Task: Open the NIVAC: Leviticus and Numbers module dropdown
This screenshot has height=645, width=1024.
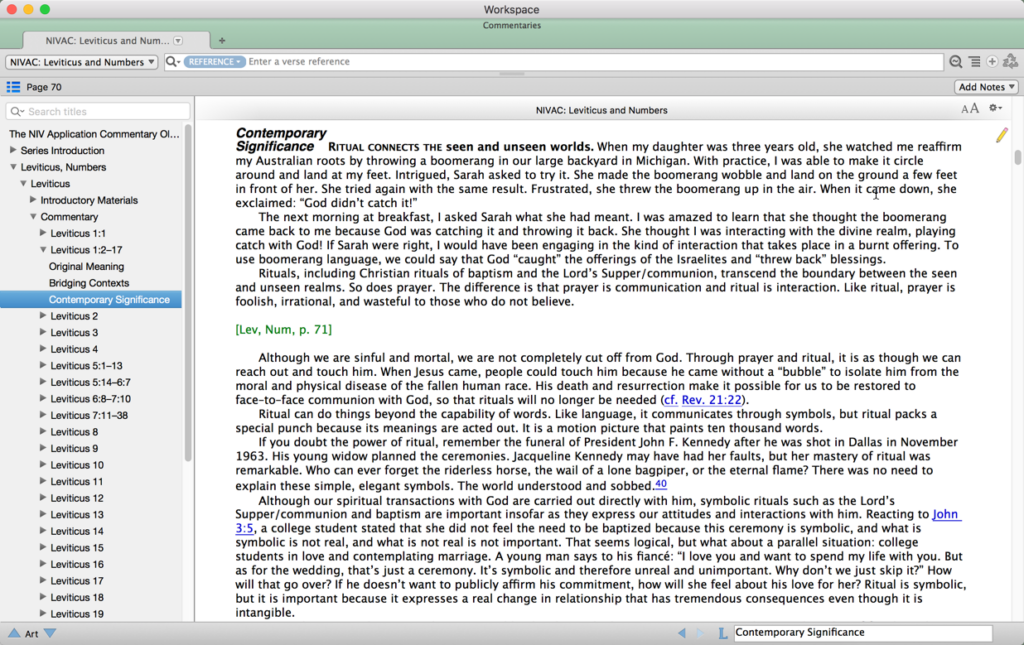Action: [x=80, y=61]
